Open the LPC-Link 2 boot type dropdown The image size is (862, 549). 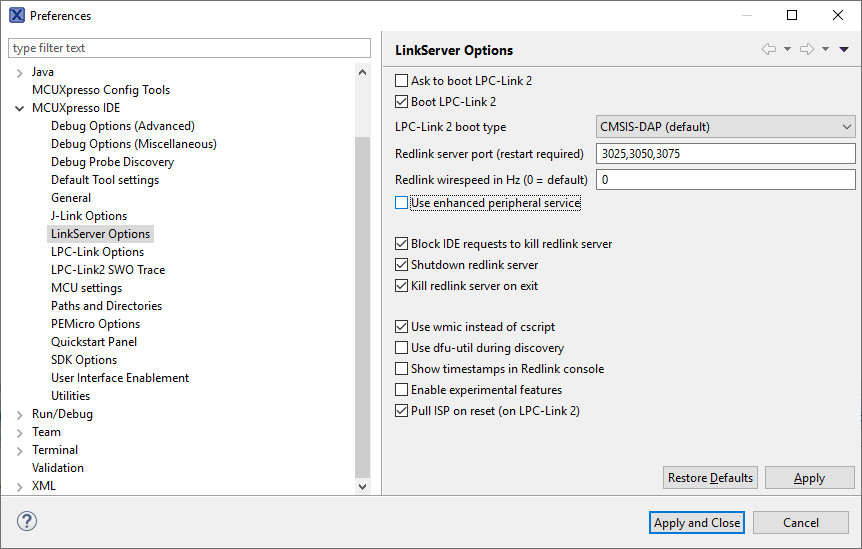725,127
